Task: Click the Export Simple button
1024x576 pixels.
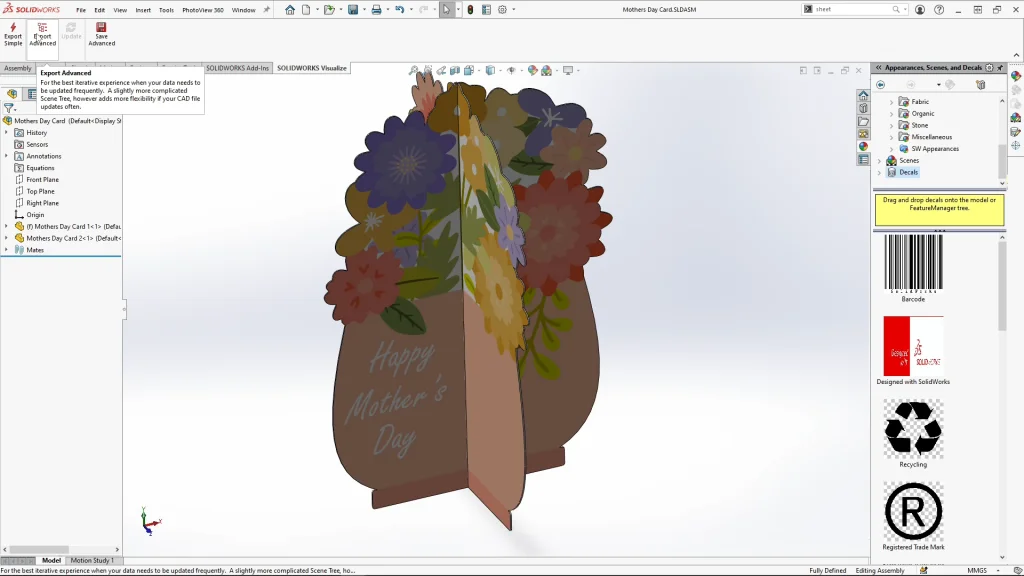Action: [13, 33]
